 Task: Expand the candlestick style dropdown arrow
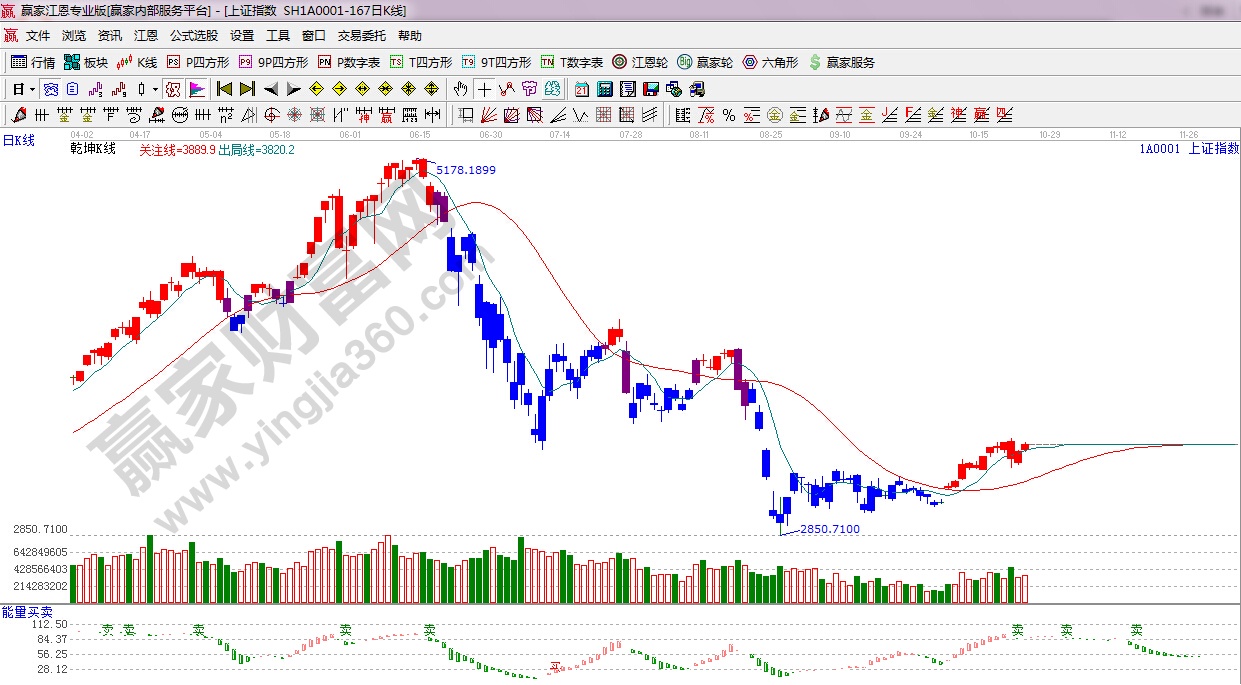coord(156,89)
